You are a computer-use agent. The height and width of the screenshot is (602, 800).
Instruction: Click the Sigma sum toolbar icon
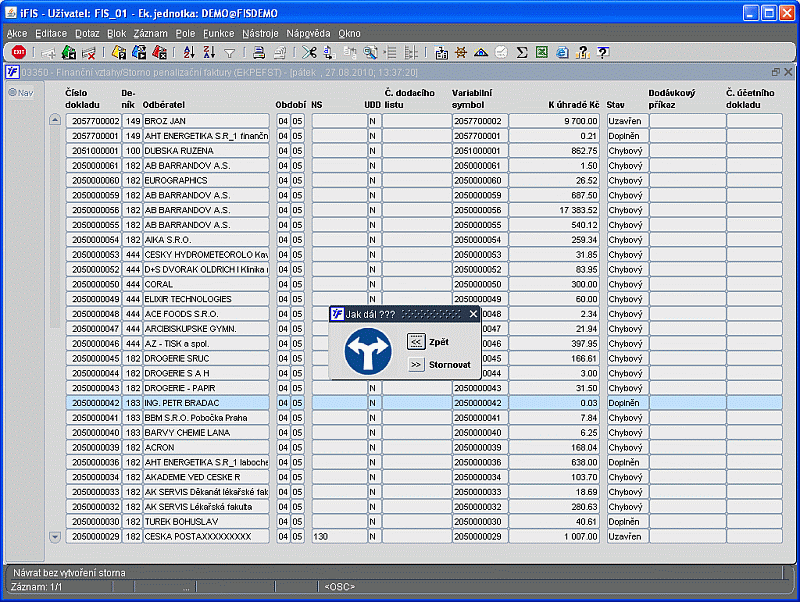[x=522, y=52]
